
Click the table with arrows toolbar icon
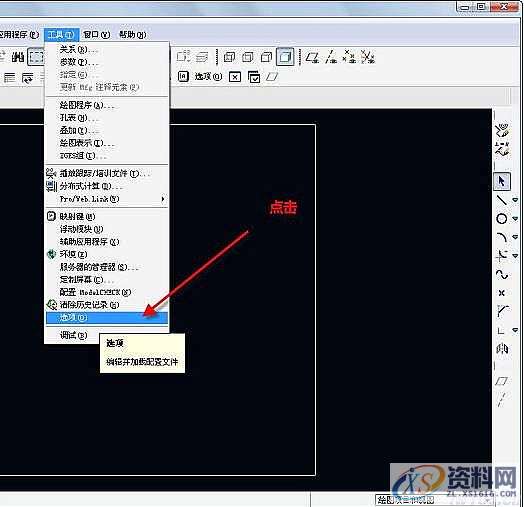coord(28,78)
